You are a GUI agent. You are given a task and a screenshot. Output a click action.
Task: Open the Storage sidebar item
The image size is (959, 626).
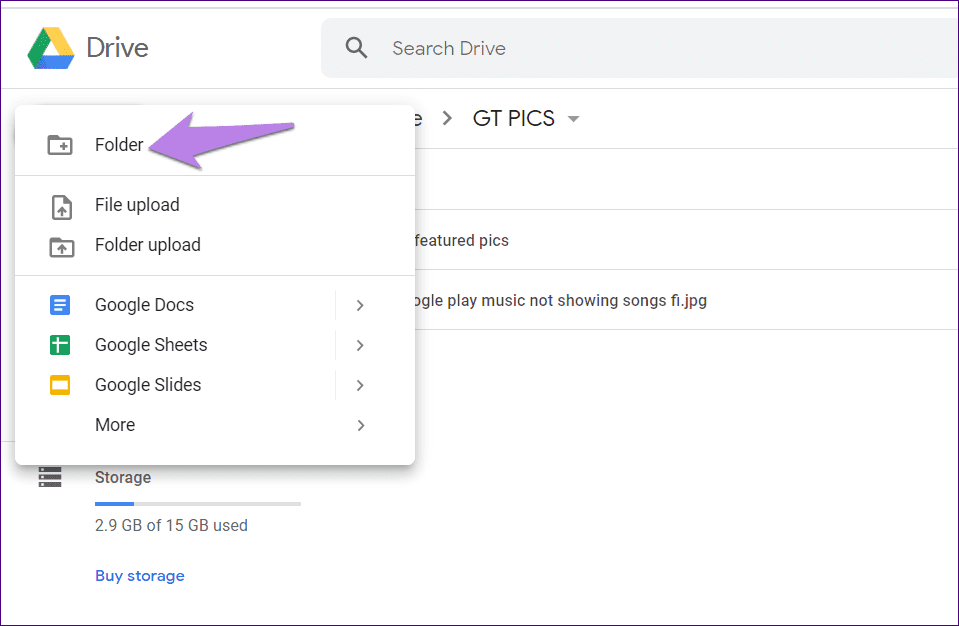pyautogui.click(x=122, y=477)
